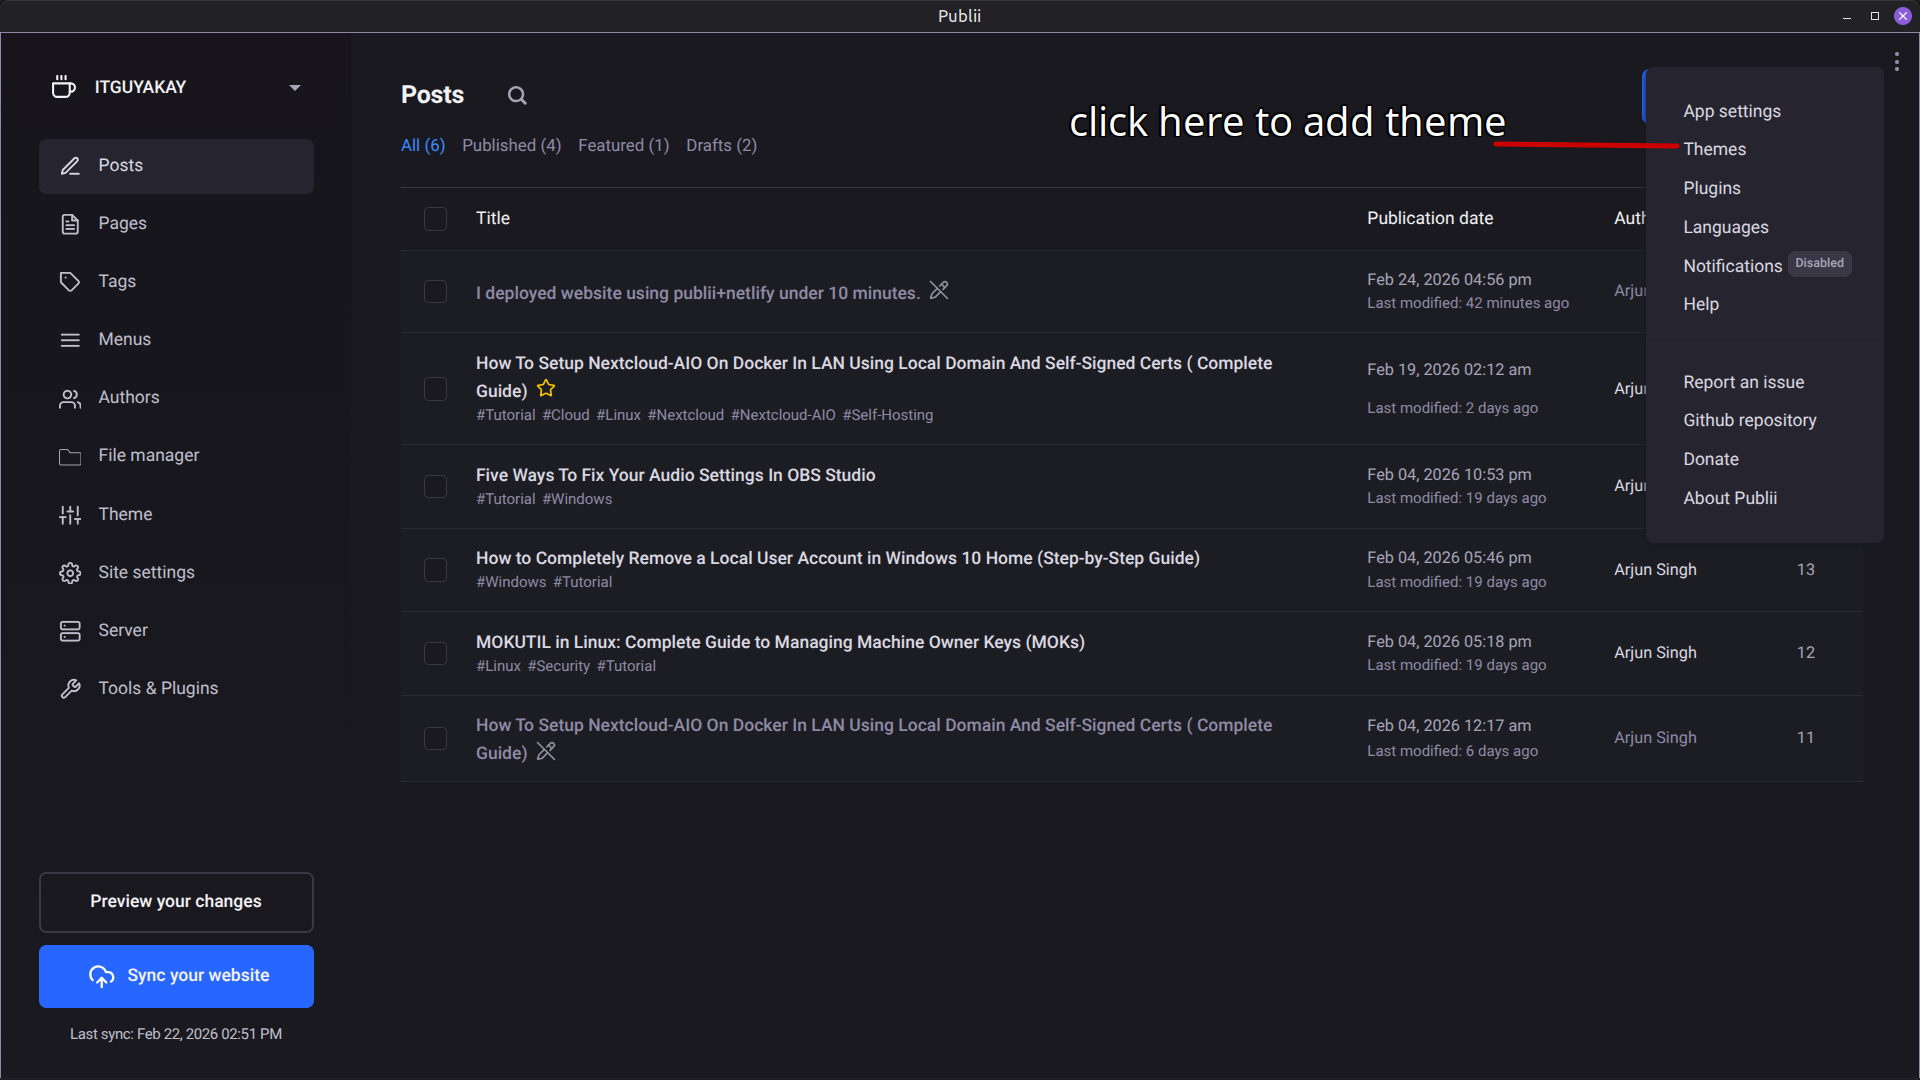1920x1080 pixels.
Task: Tick the checkbox beside the MOKUTIL post
Action: point(435,653)
